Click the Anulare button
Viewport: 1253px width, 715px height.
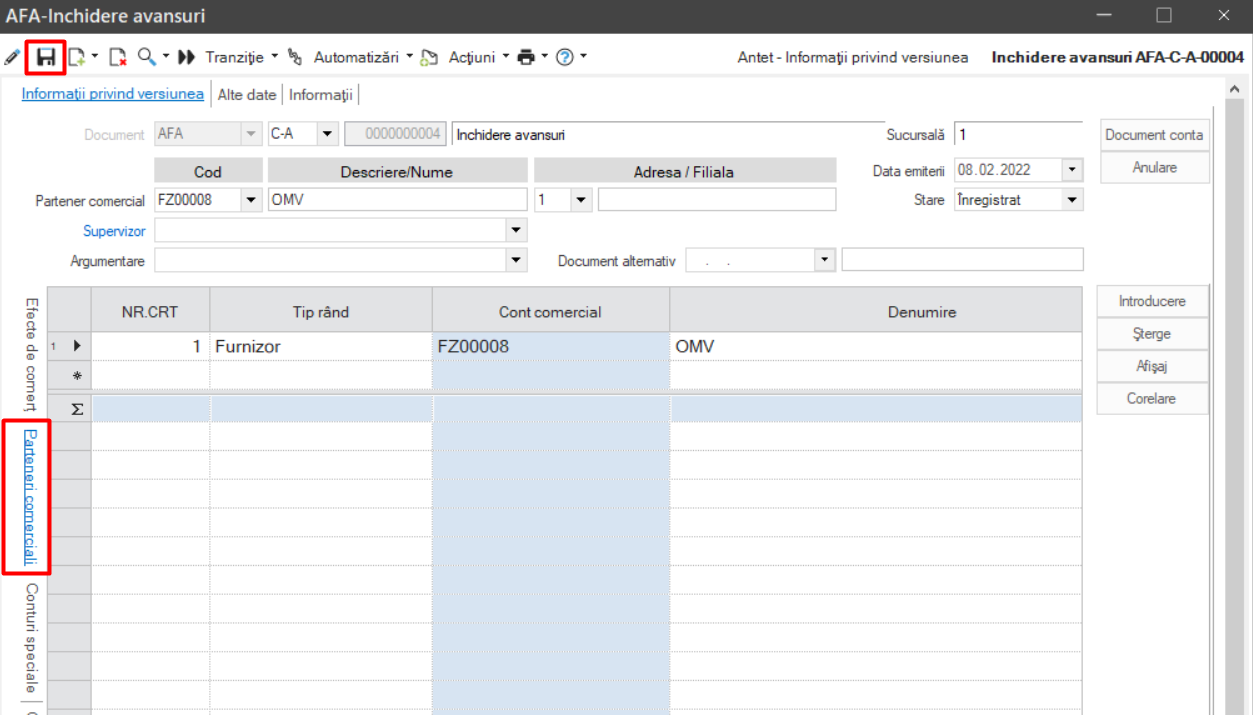(1155, 168)
